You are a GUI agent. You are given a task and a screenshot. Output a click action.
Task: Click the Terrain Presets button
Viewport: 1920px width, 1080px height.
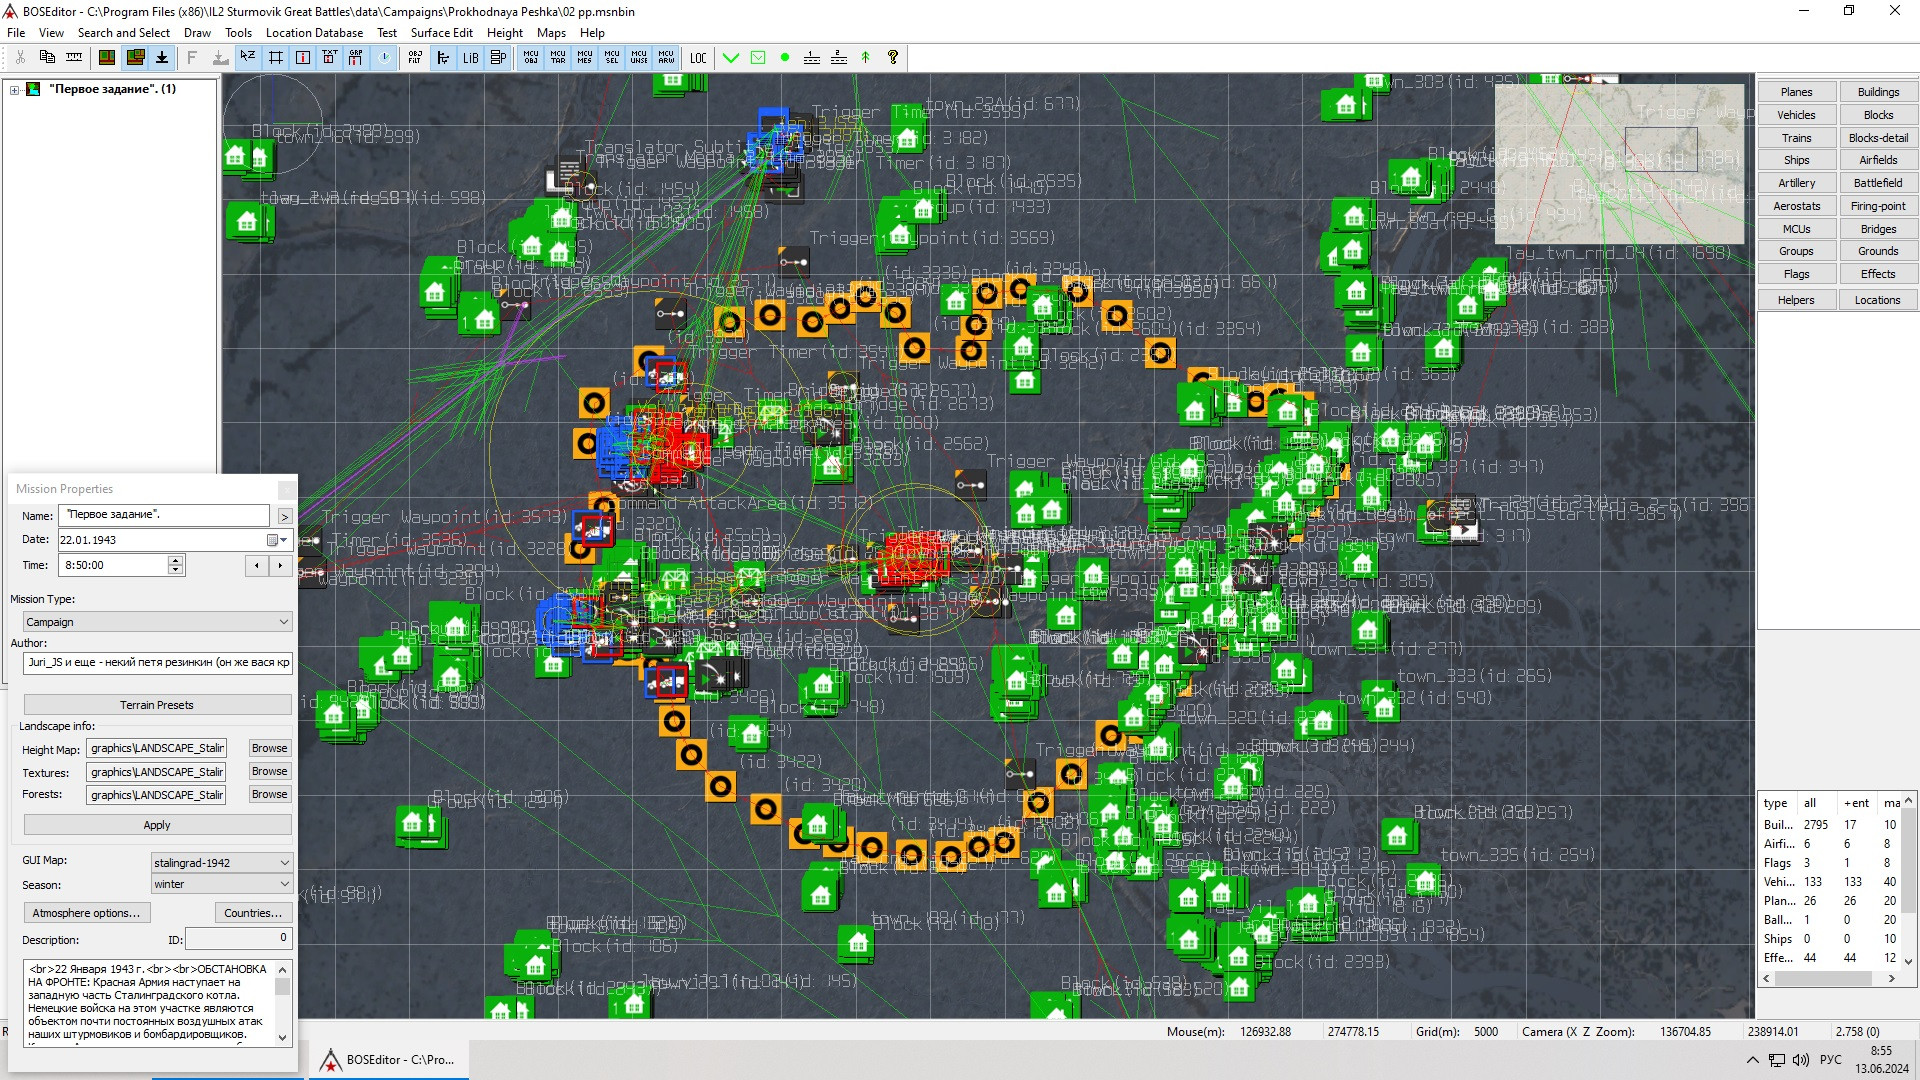coord(157,705)
